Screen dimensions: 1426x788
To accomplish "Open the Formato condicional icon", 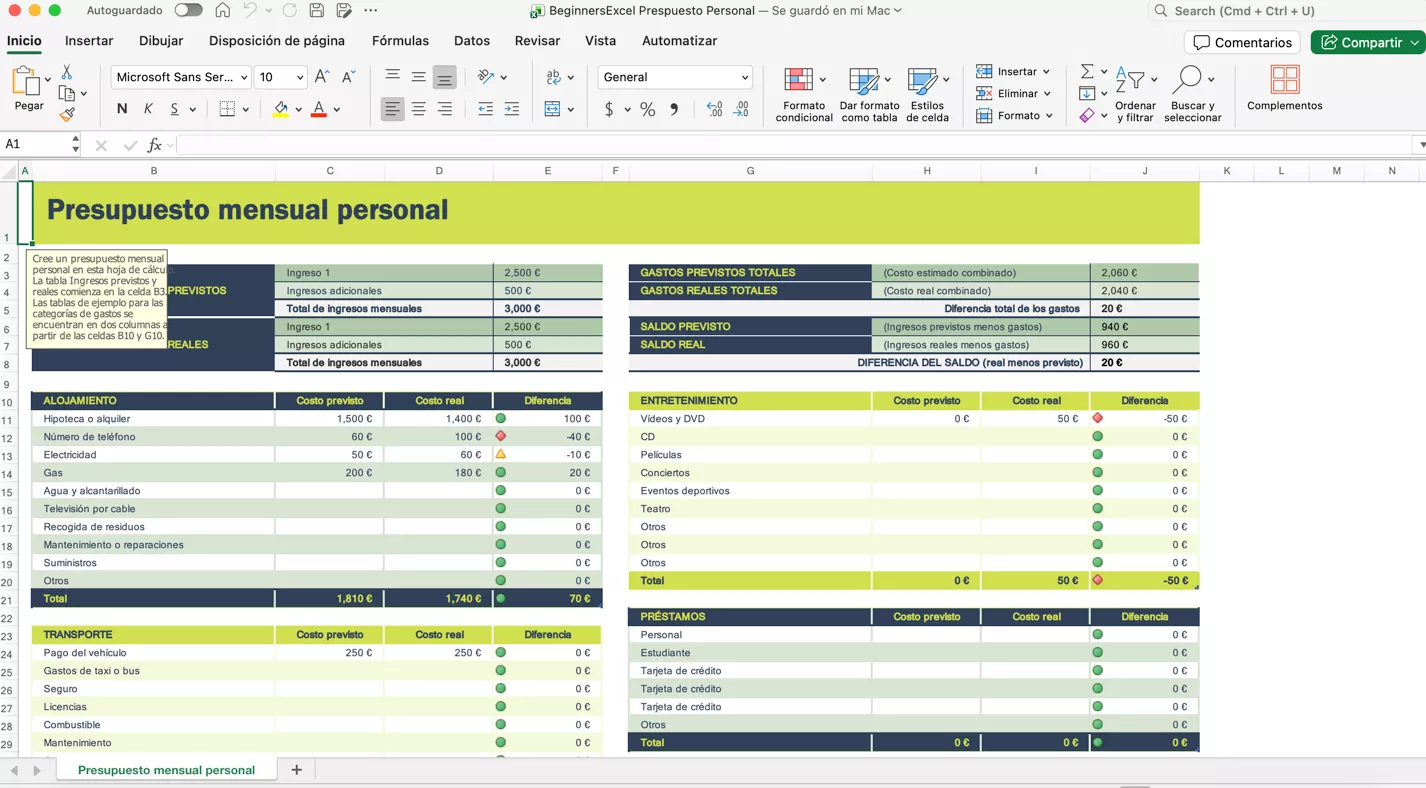I will tap(798, 80).
